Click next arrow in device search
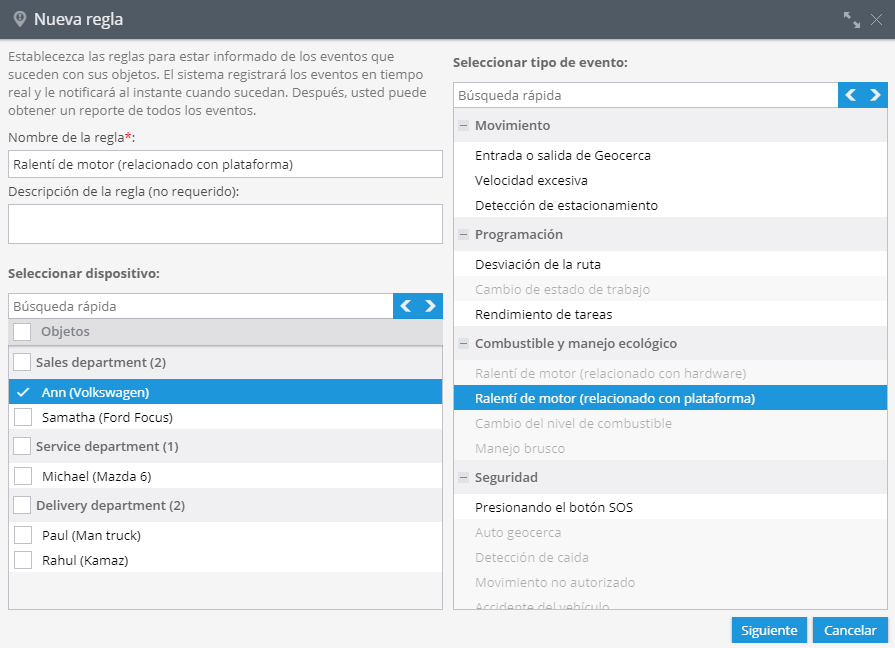Screen dimensions: 895x648 point(430,306)
